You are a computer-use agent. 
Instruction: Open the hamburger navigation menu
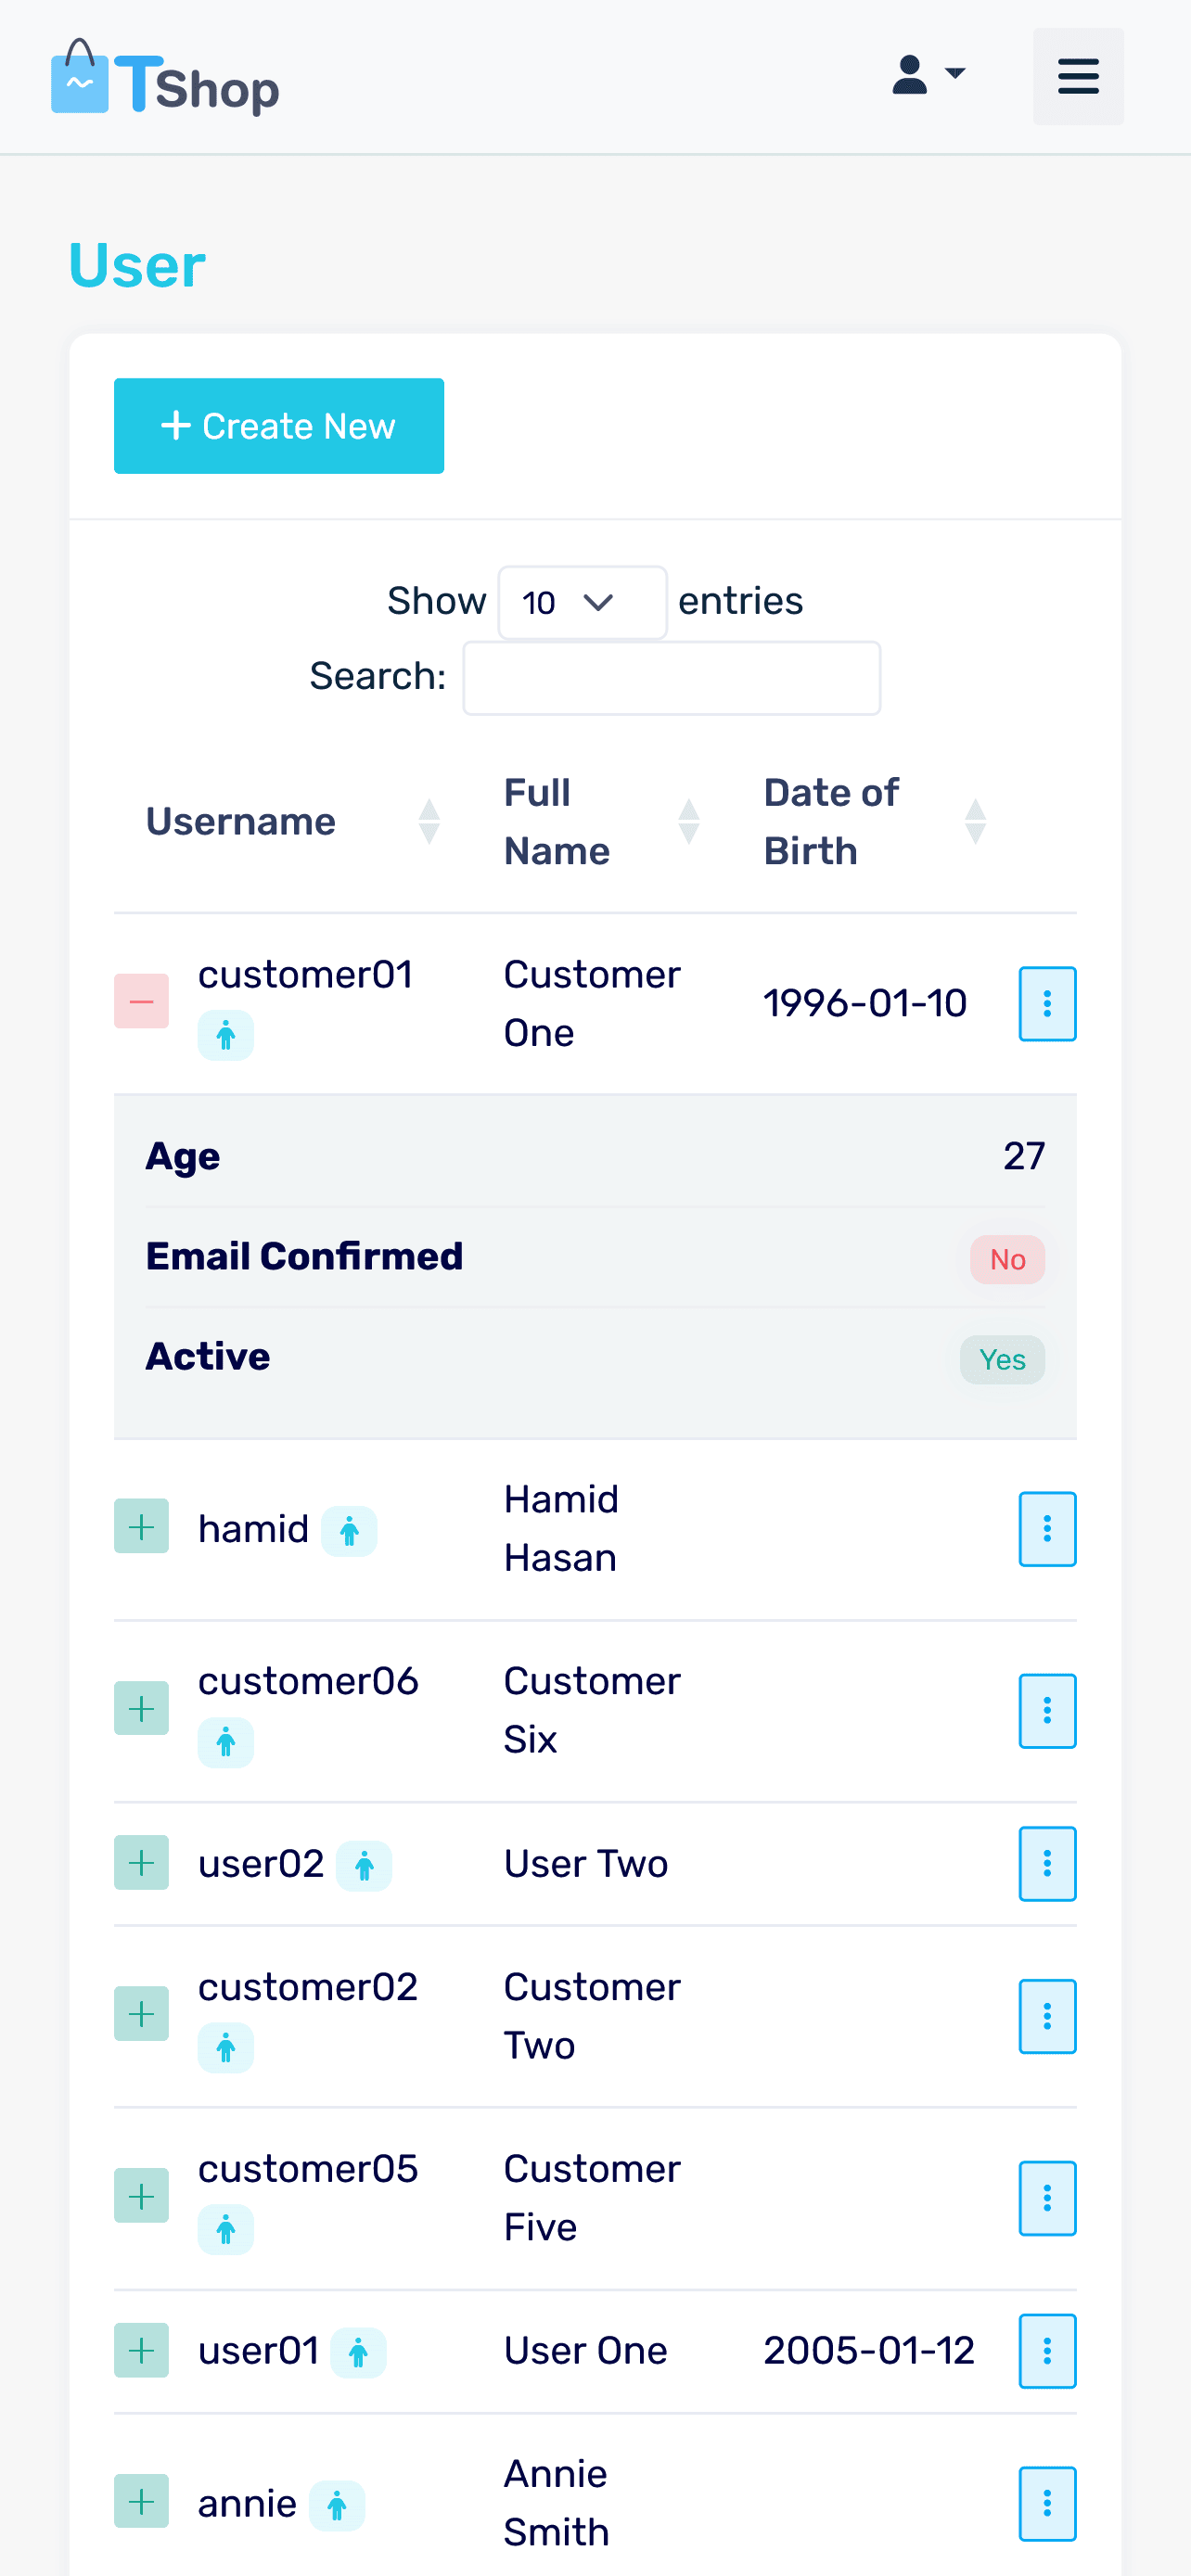coord(1078,76)
